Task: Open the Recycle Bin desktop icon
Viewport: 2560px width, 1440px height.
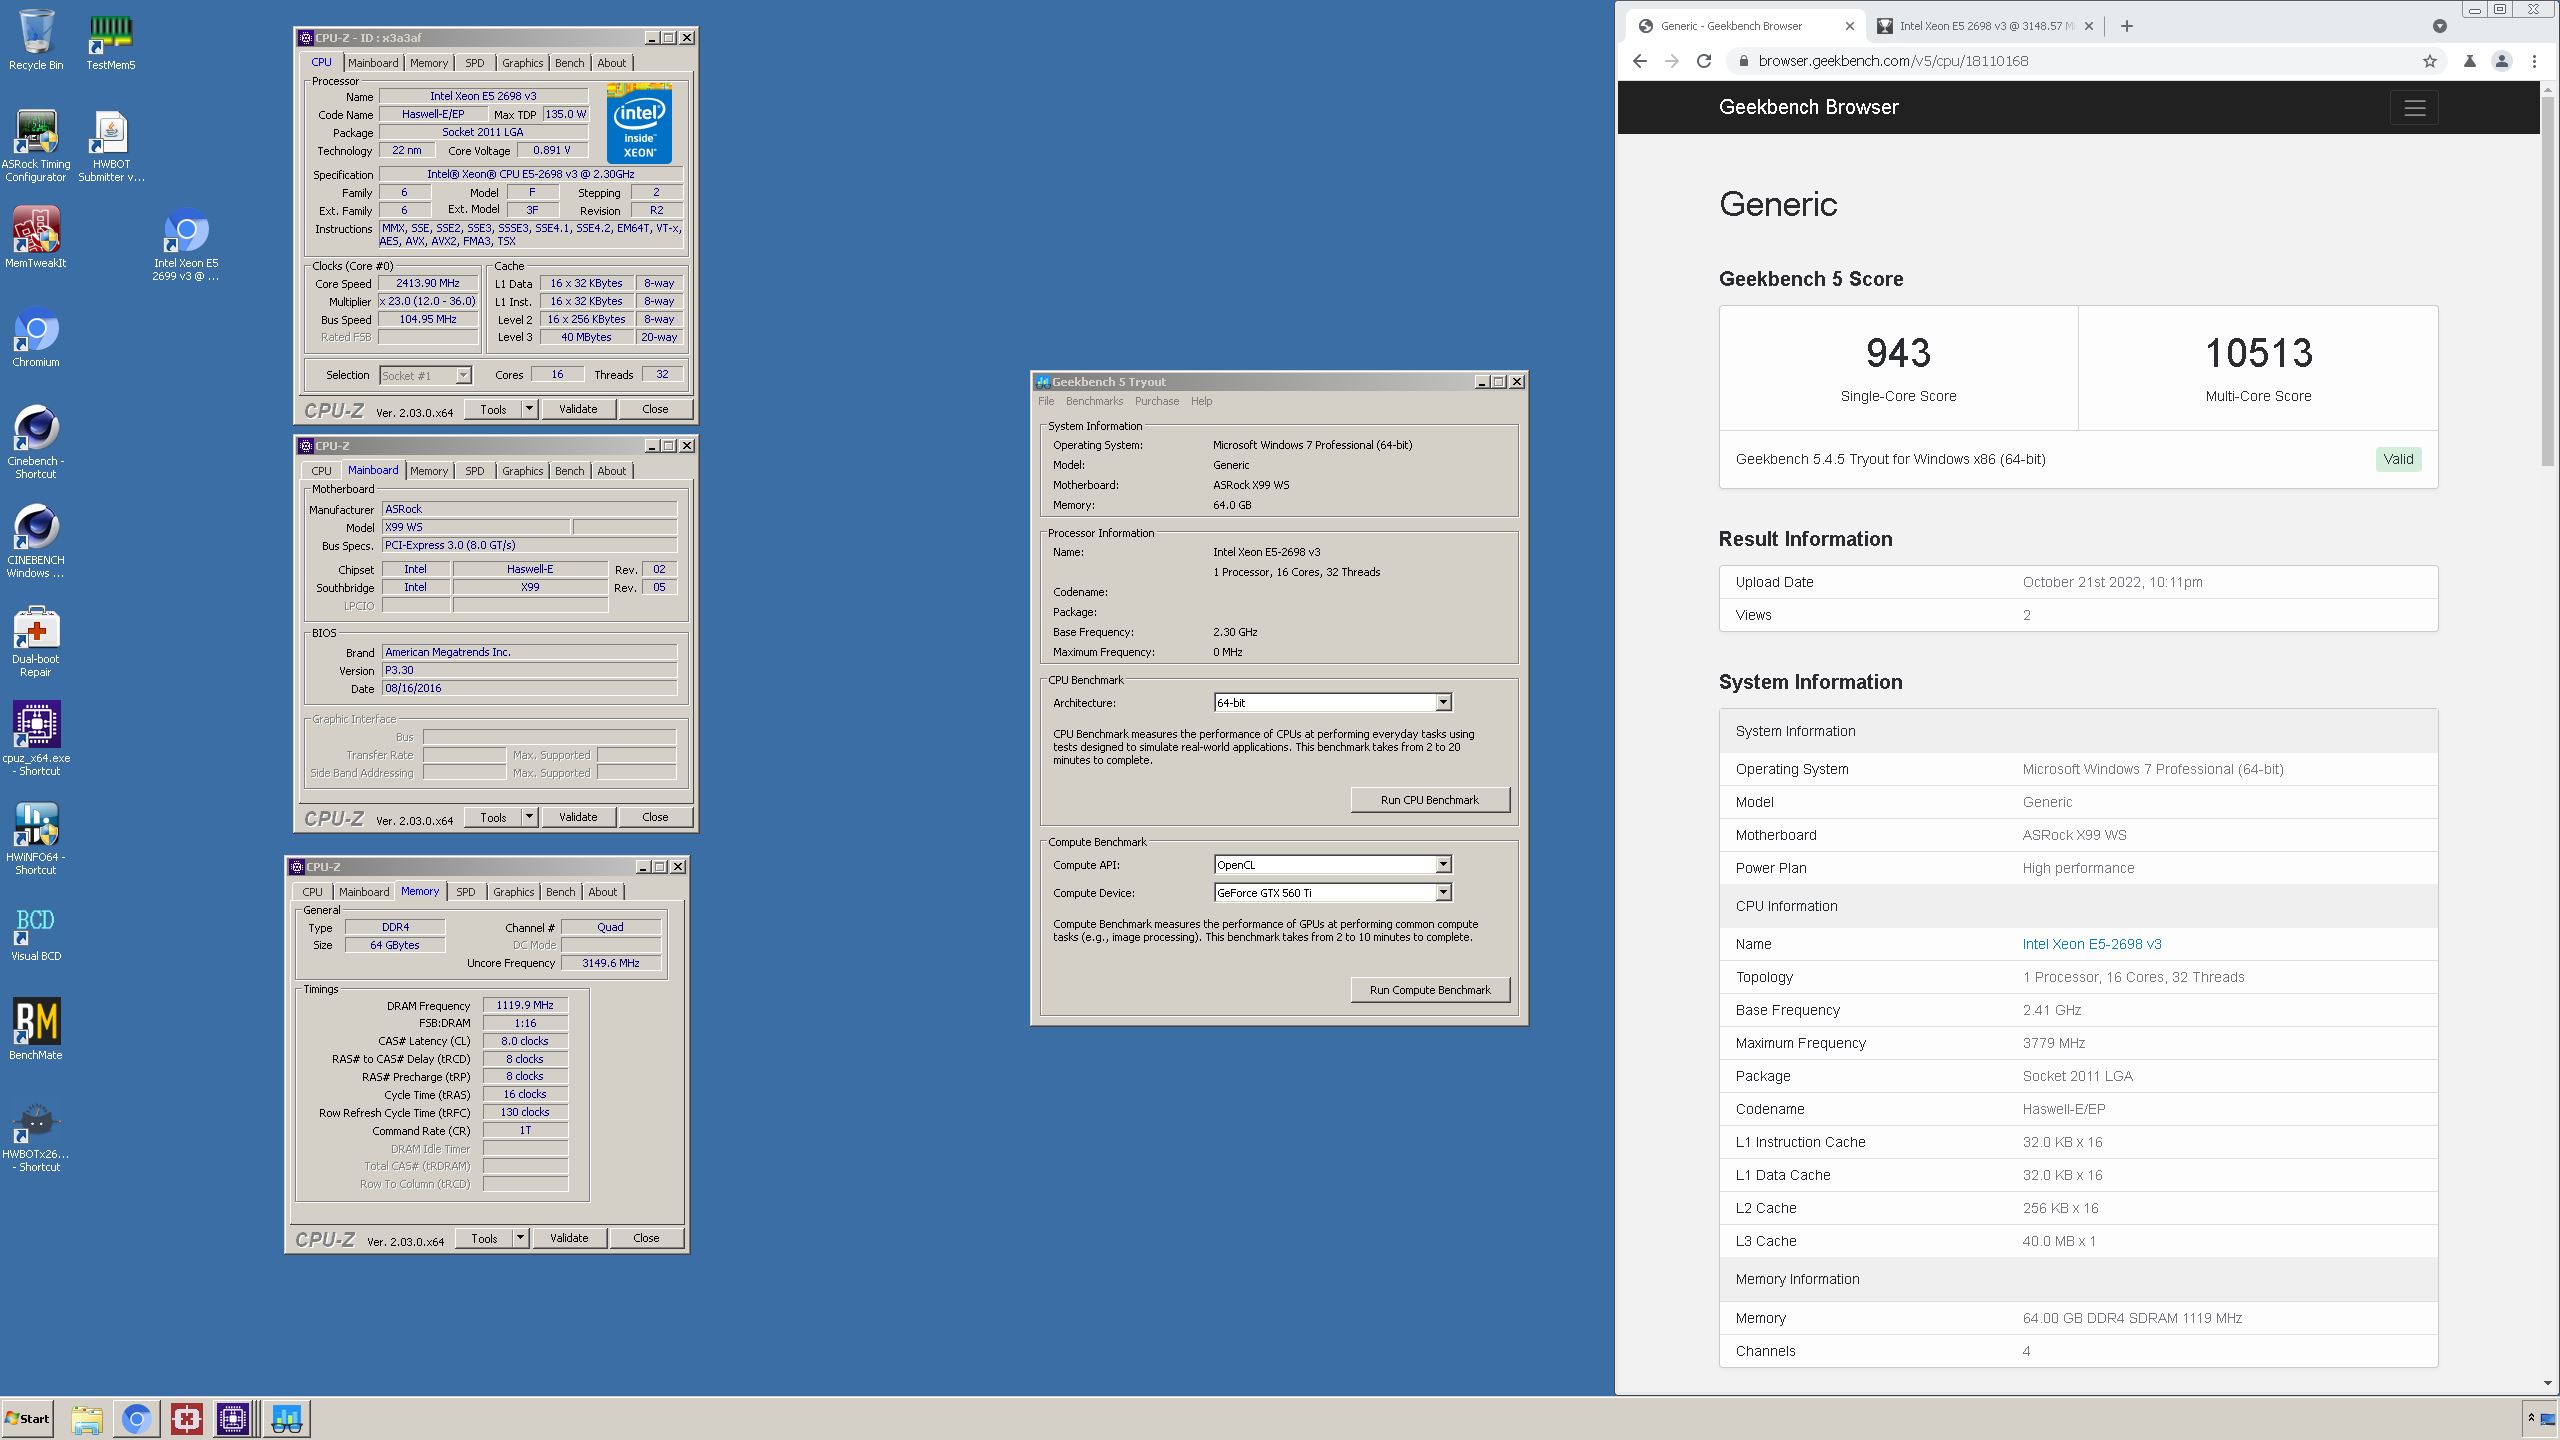Action: pos(36,40)
